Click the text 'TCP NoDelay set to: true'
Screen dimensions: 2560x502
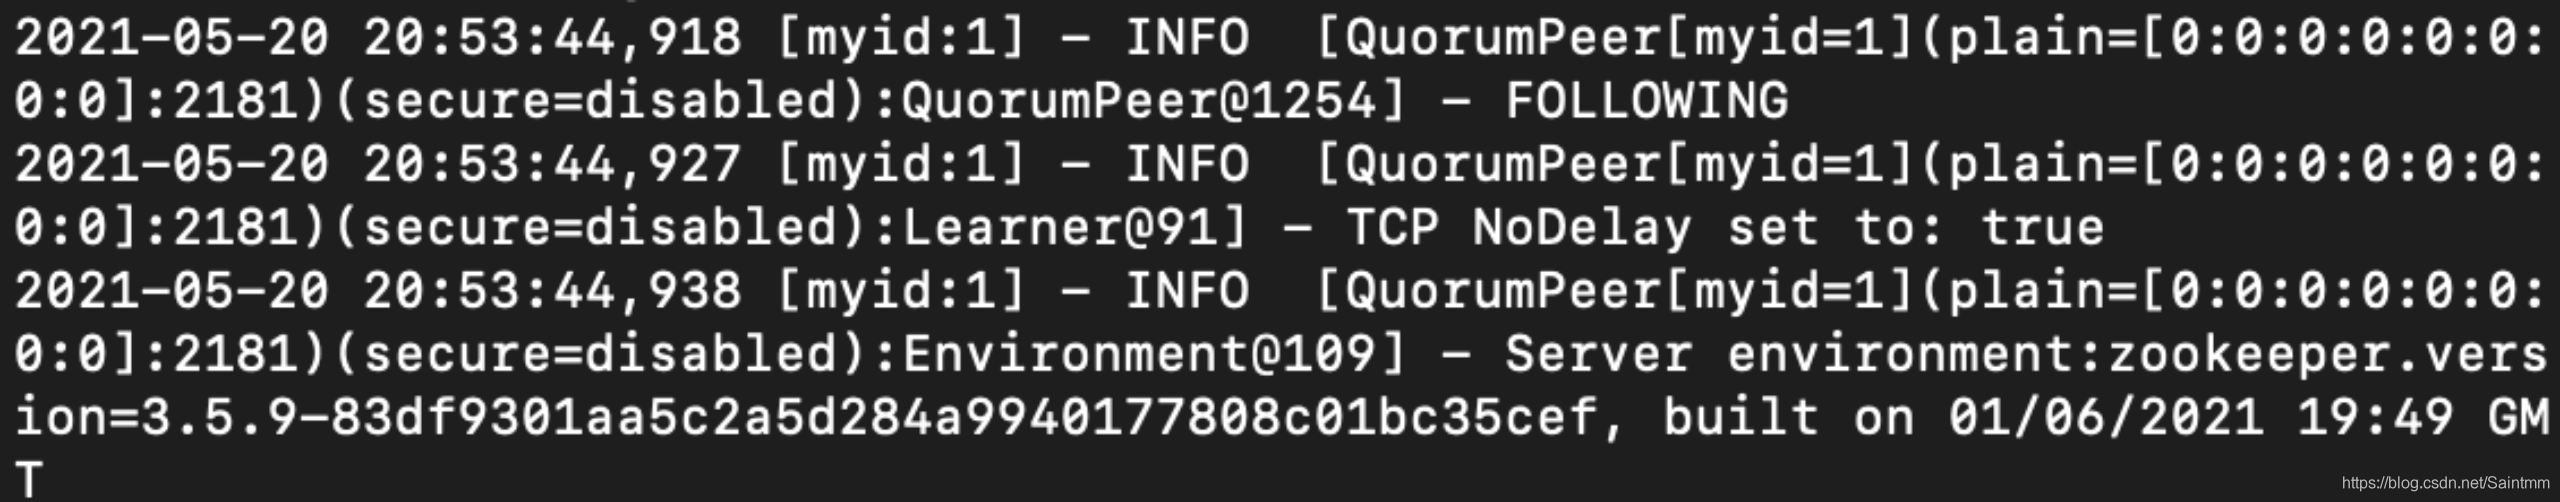(x=1725, y=228)
